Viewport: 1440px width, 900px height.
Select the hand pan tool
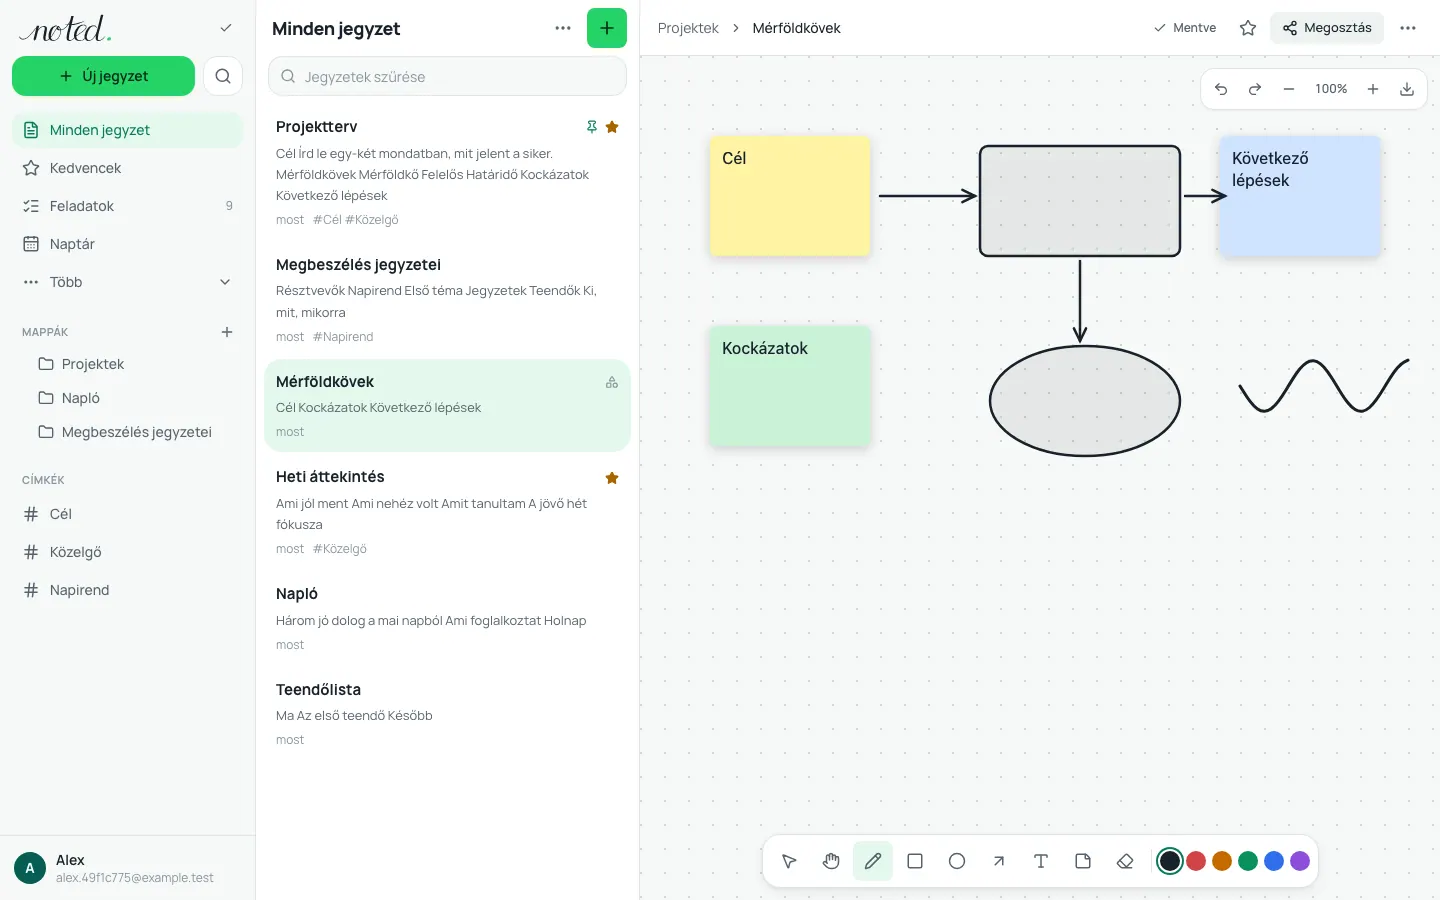pyautogui.click(x=831, y=861)
